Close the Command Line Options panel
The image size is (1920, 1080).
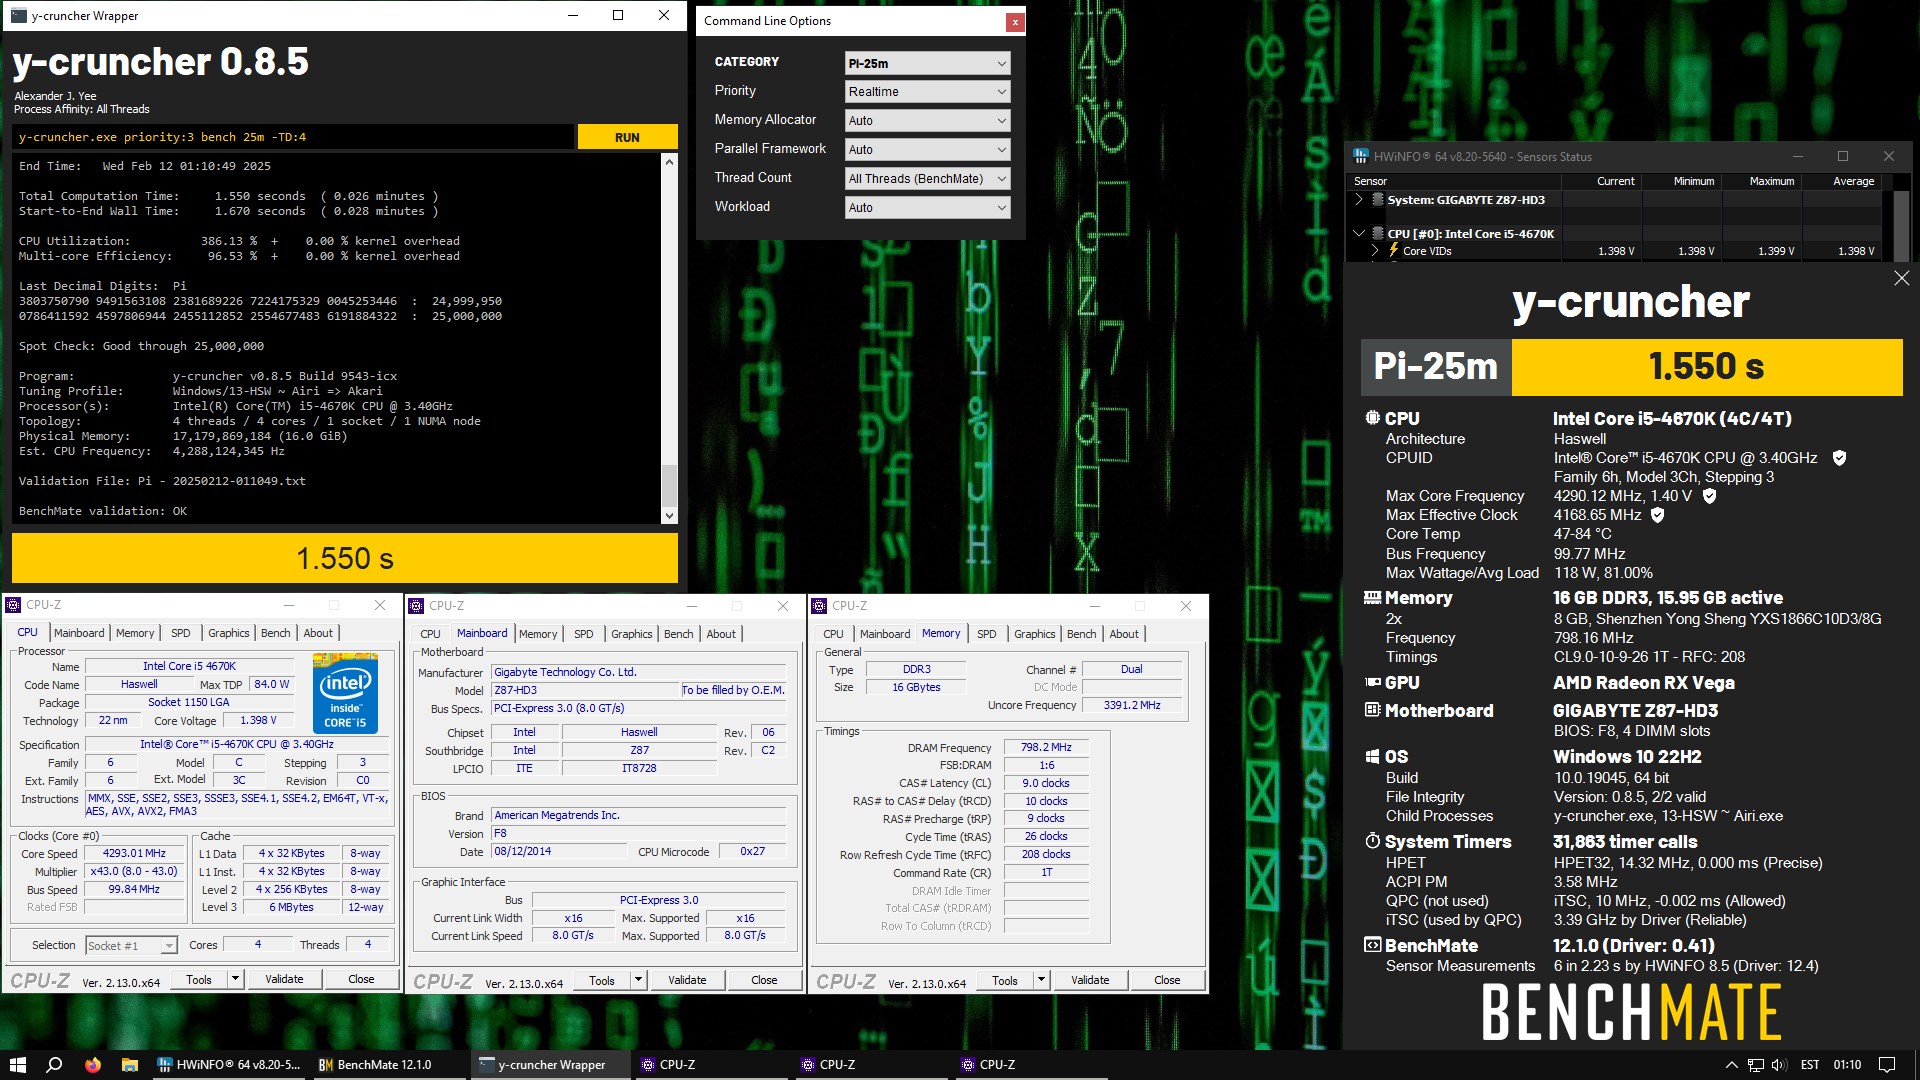pos(1014,21)
